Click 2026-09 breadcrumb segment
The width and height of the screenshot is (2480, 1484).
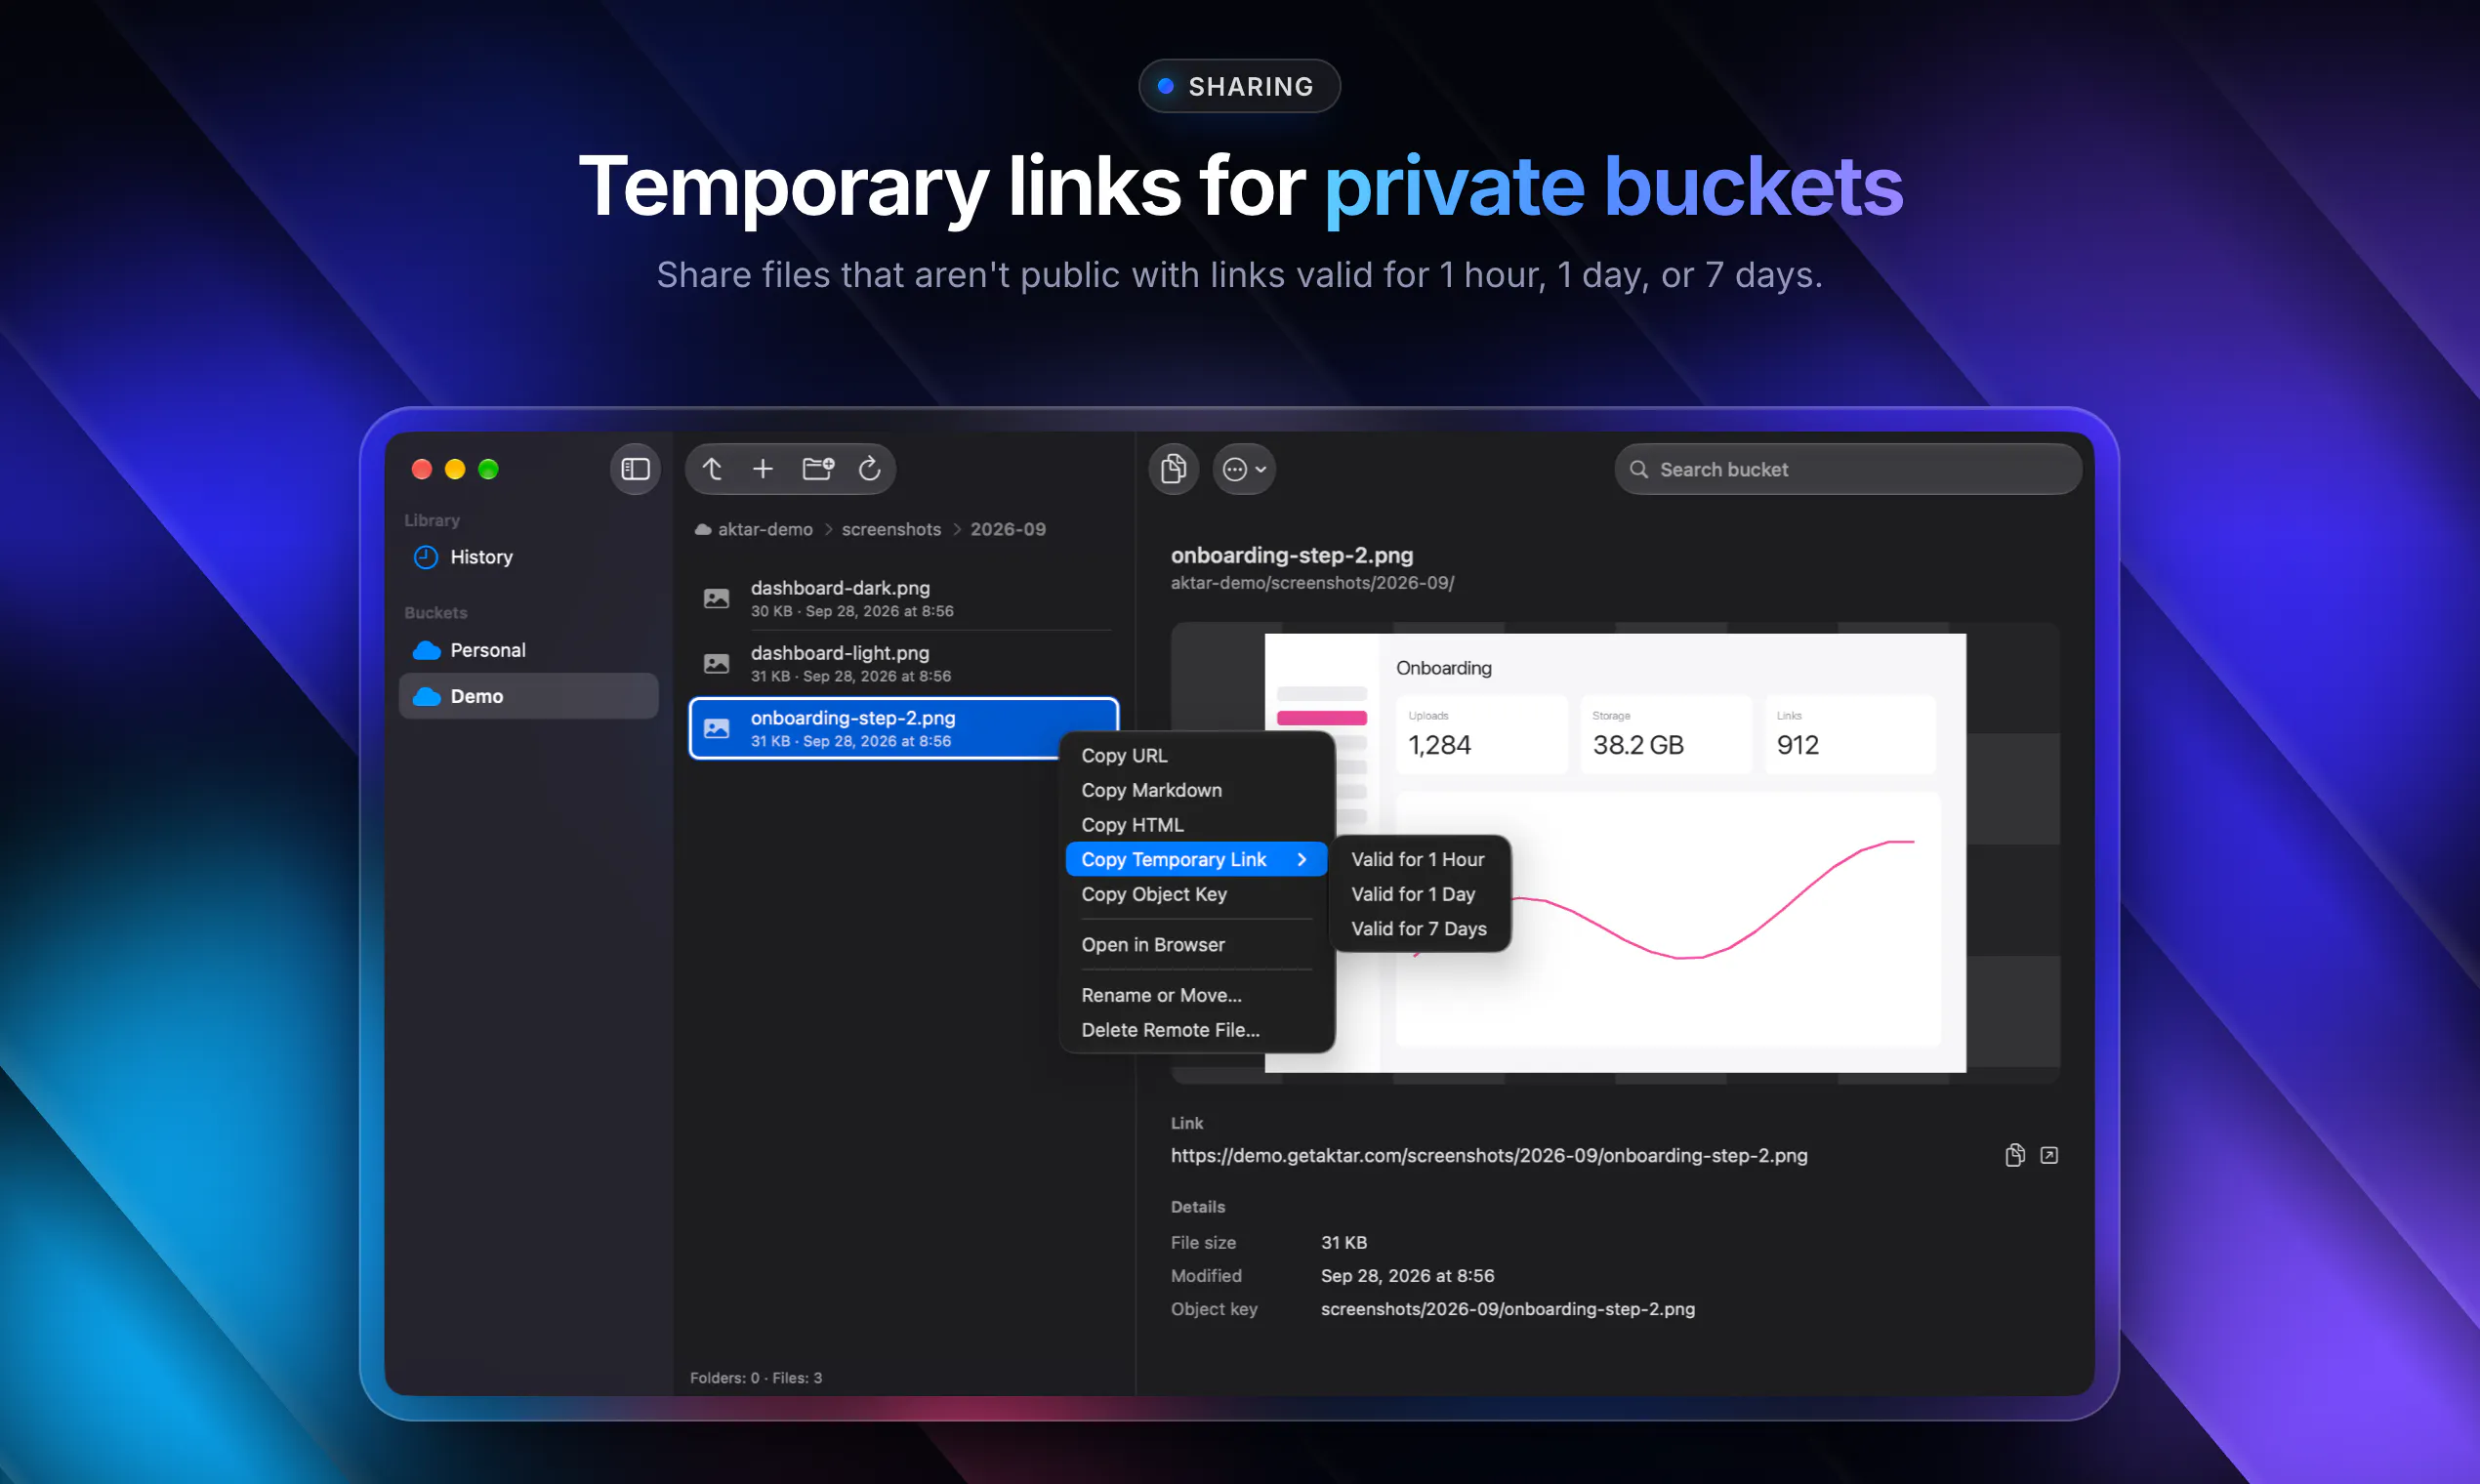[1008, 529]
